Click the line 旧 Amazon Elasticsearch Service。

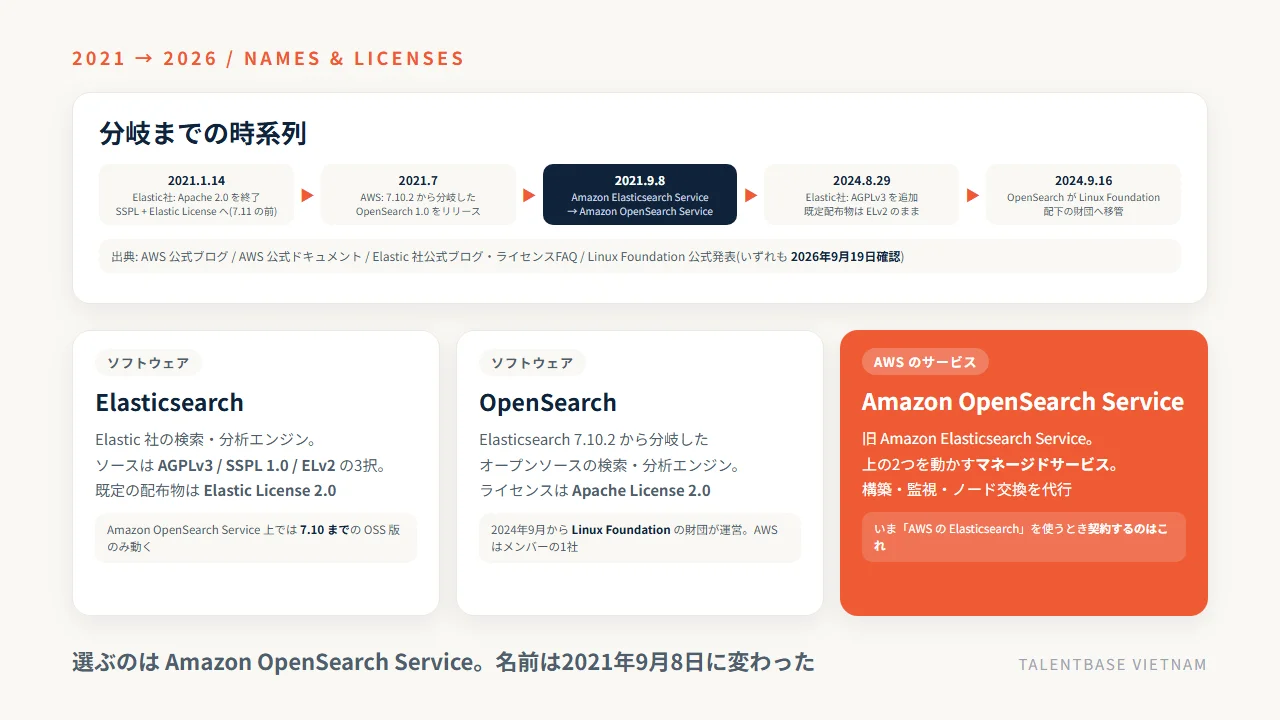pos(978,439)
